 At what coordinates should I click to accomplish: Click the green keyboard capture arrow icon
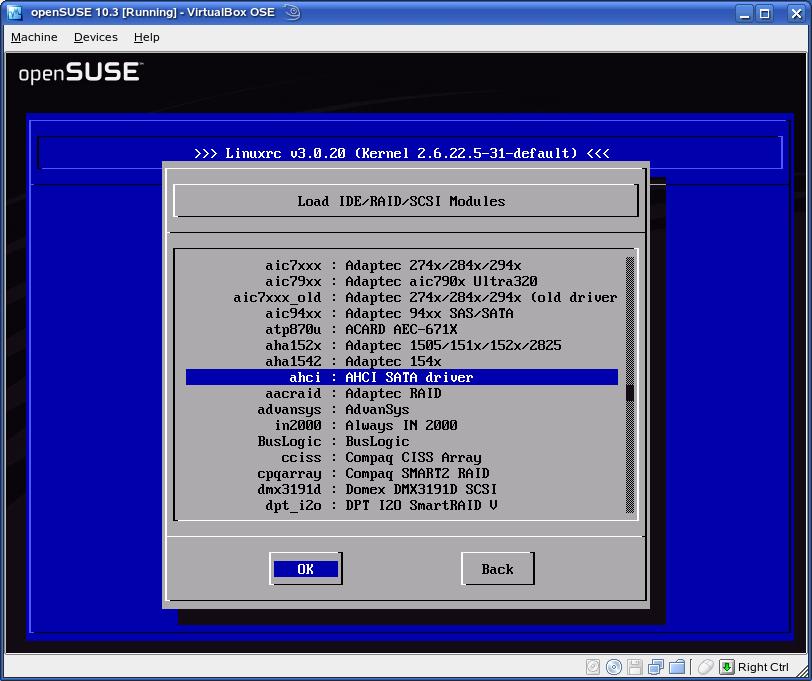point(727,667)
